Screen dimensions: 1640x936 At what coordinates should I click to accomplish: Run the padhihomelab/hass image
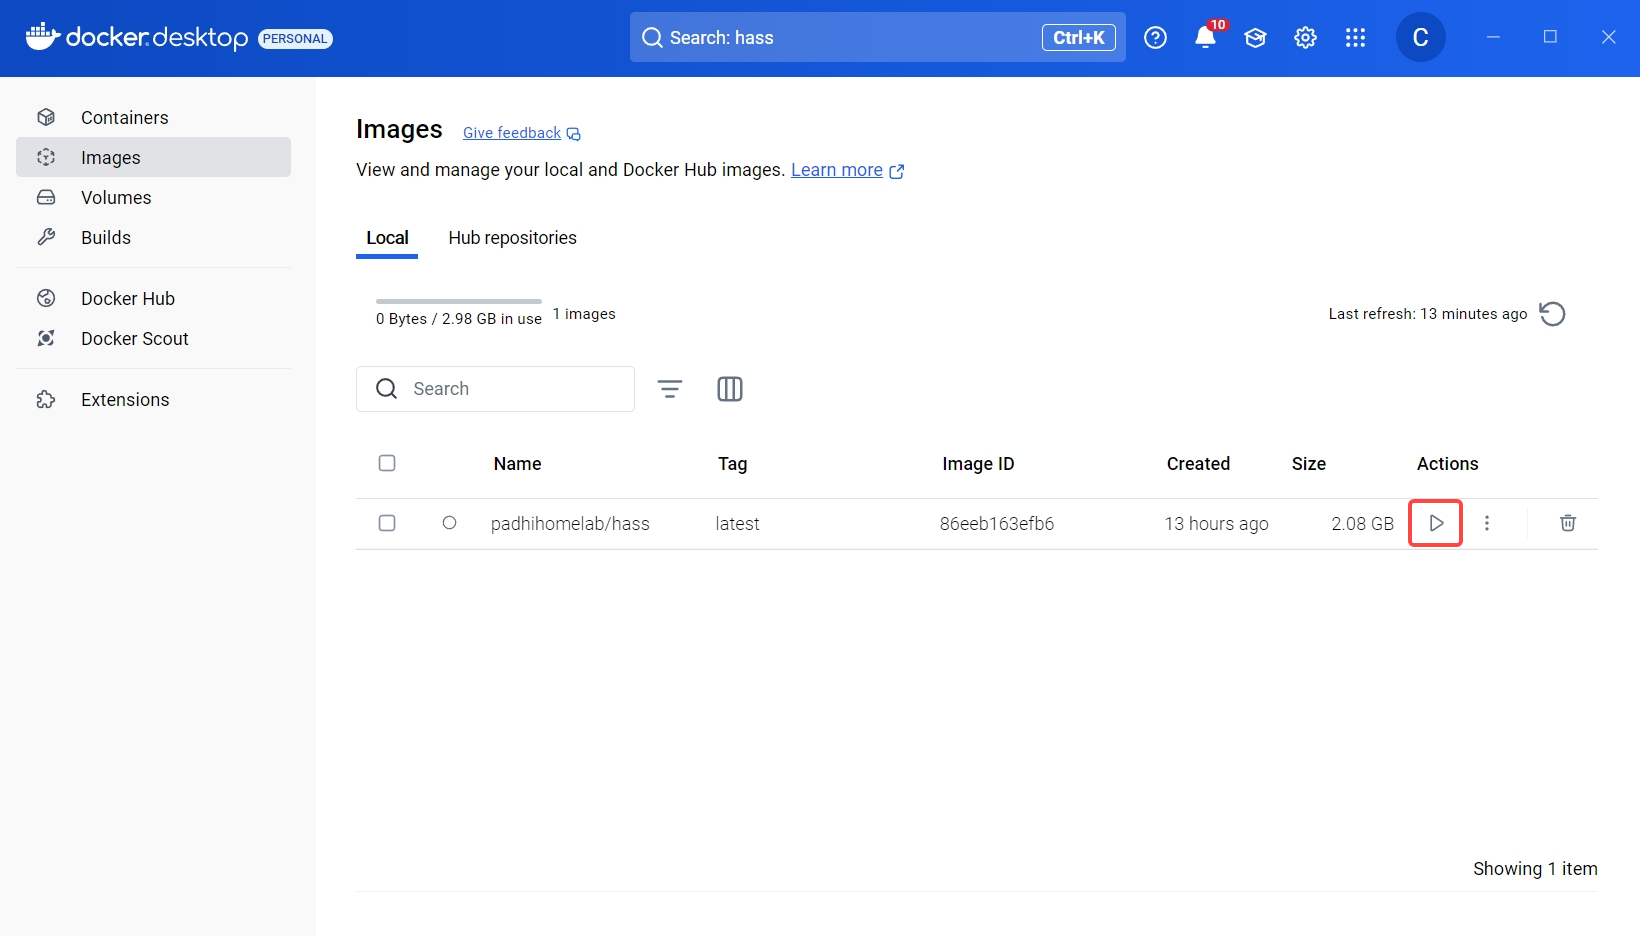pos(1435,523)
